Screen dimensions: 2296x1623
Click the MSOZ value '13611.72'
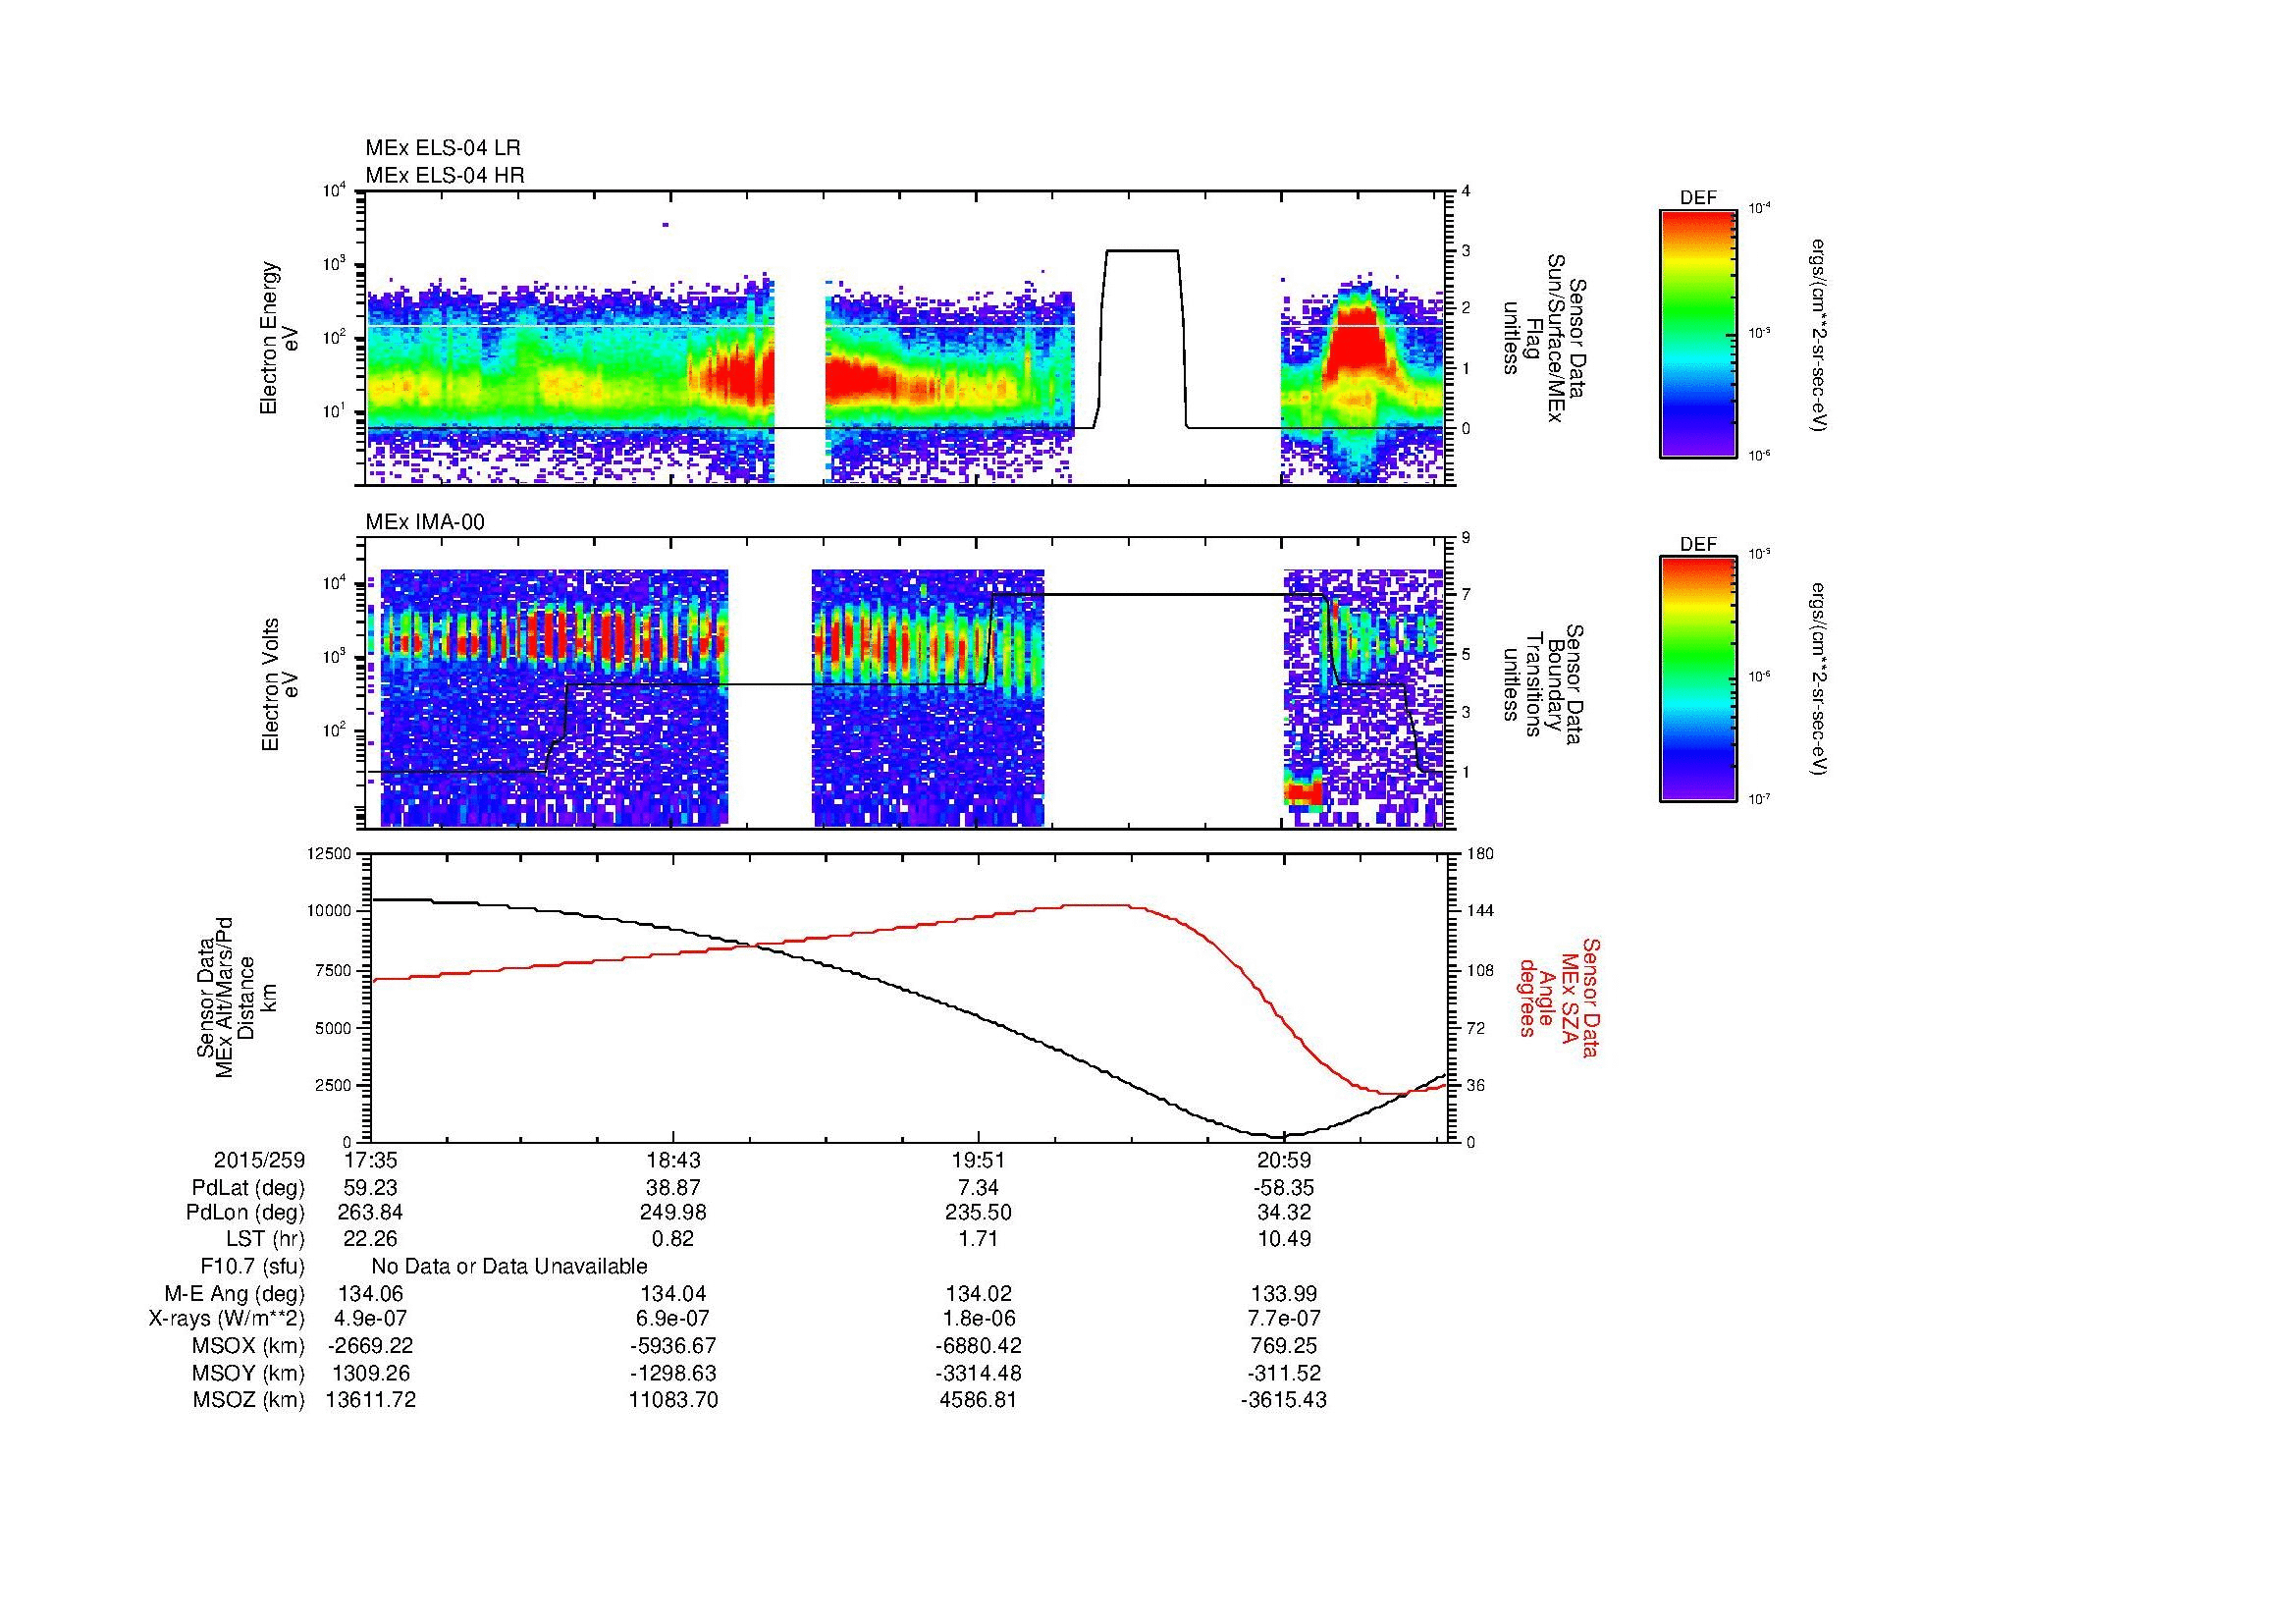tap(371, 1400)
